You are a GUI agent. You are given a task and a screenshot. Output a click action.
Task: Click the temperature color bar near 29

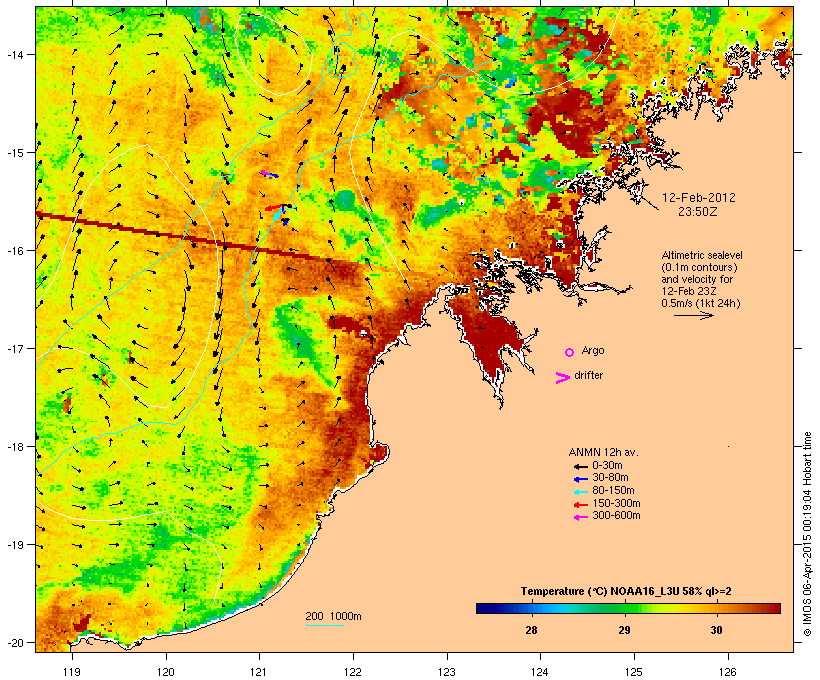coord(624,608)
